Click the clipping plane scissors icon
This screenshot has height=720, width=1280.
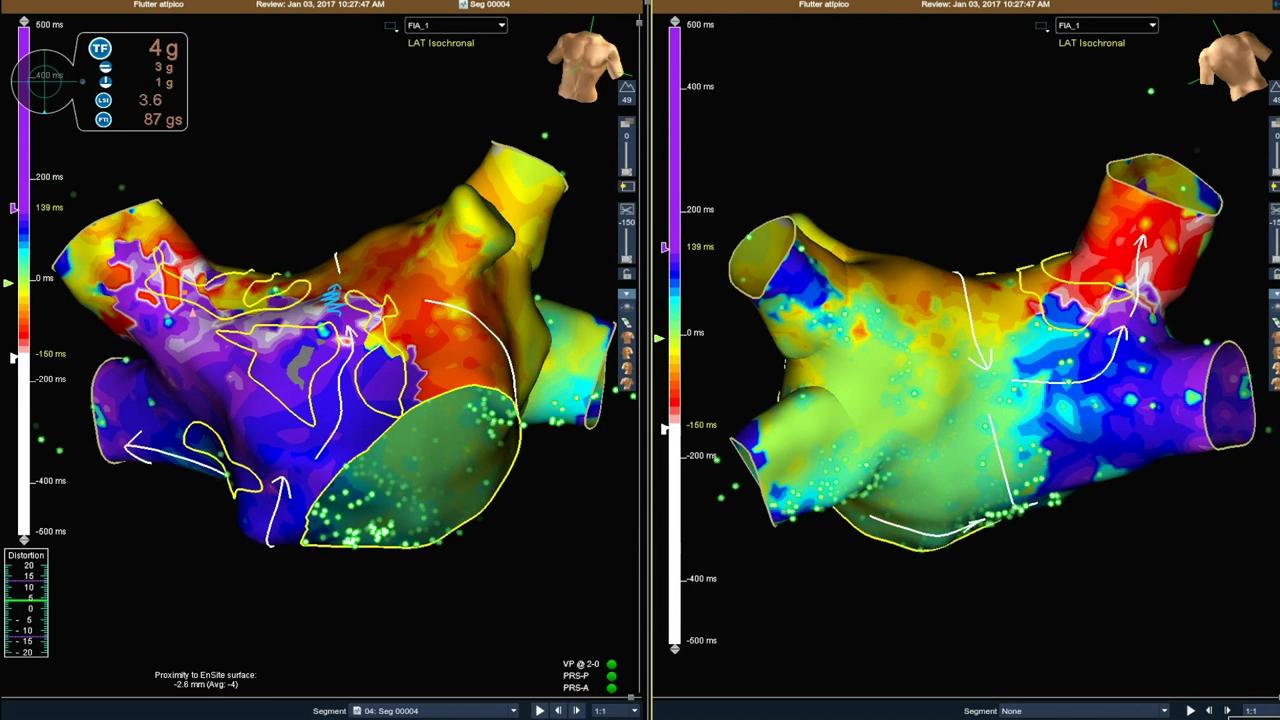pos(627,210)
